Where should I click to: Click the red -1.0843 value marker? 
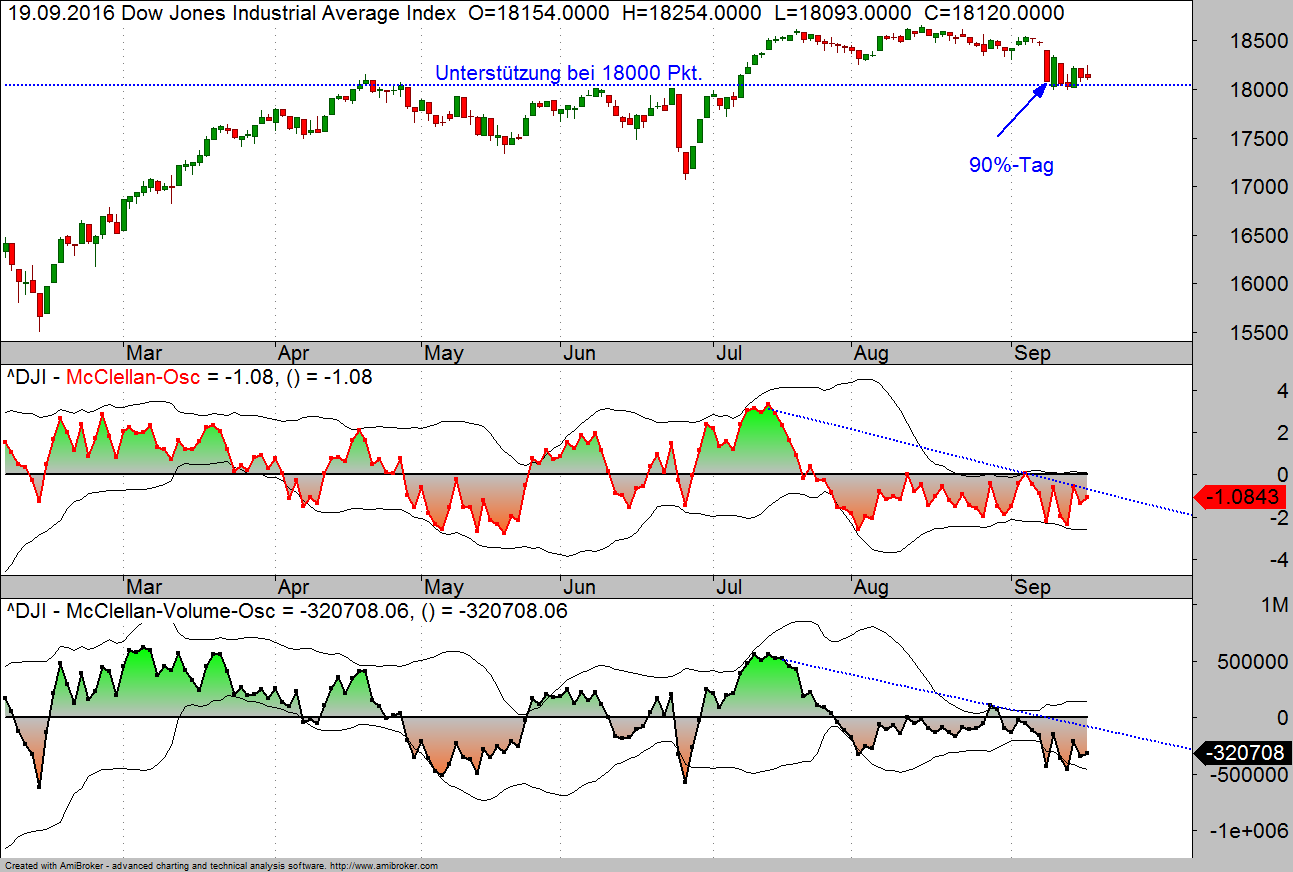(1238, 496)
